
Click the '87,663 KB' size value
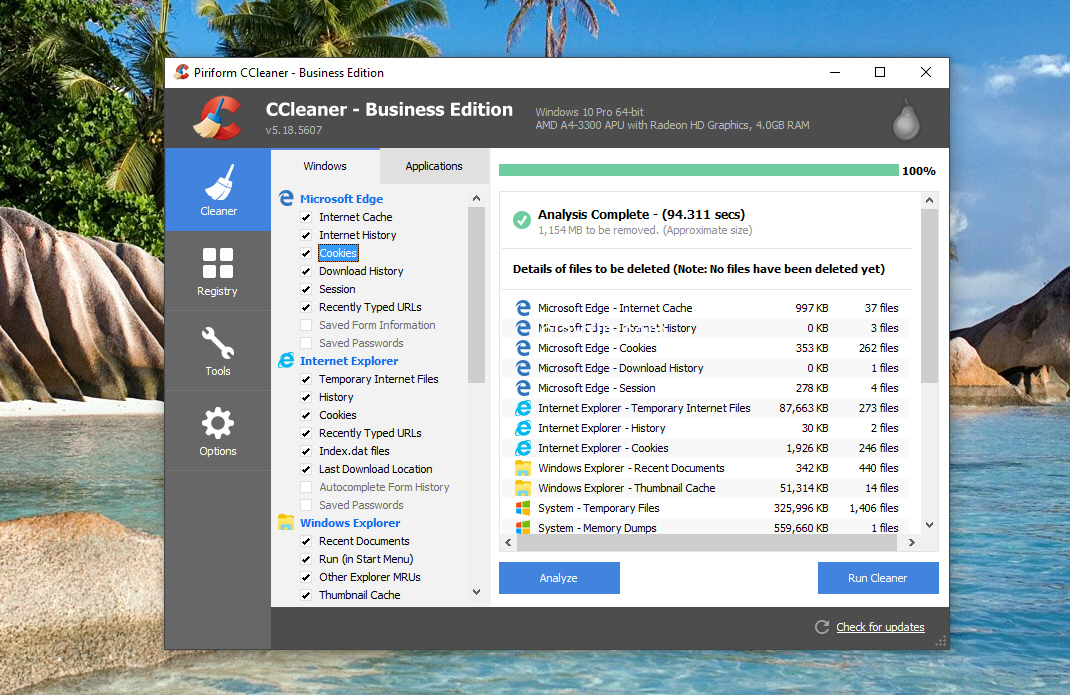click(803, 408)
